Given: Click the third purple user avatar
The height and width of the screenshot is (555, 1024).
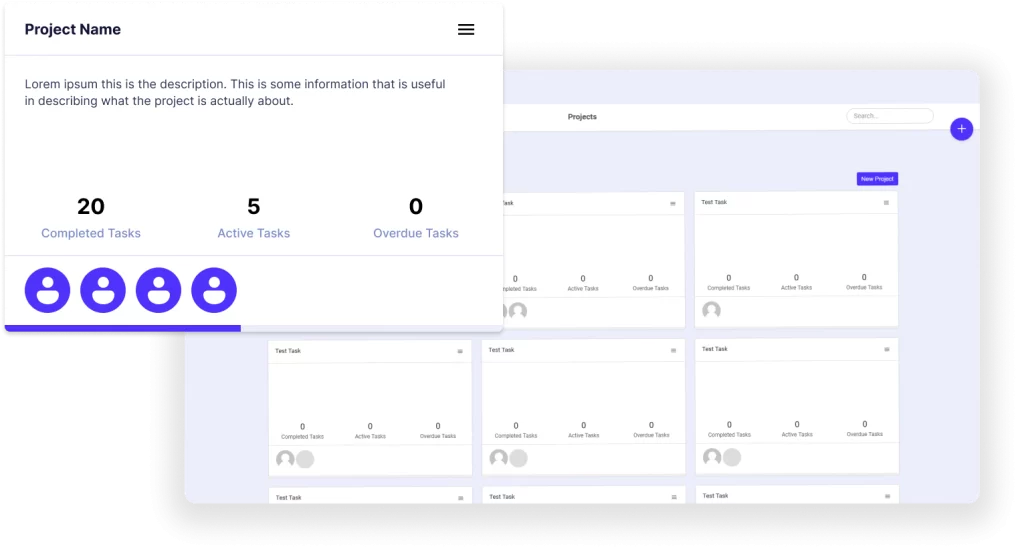Looking at the screenshot, I should (x=158, y=290).
